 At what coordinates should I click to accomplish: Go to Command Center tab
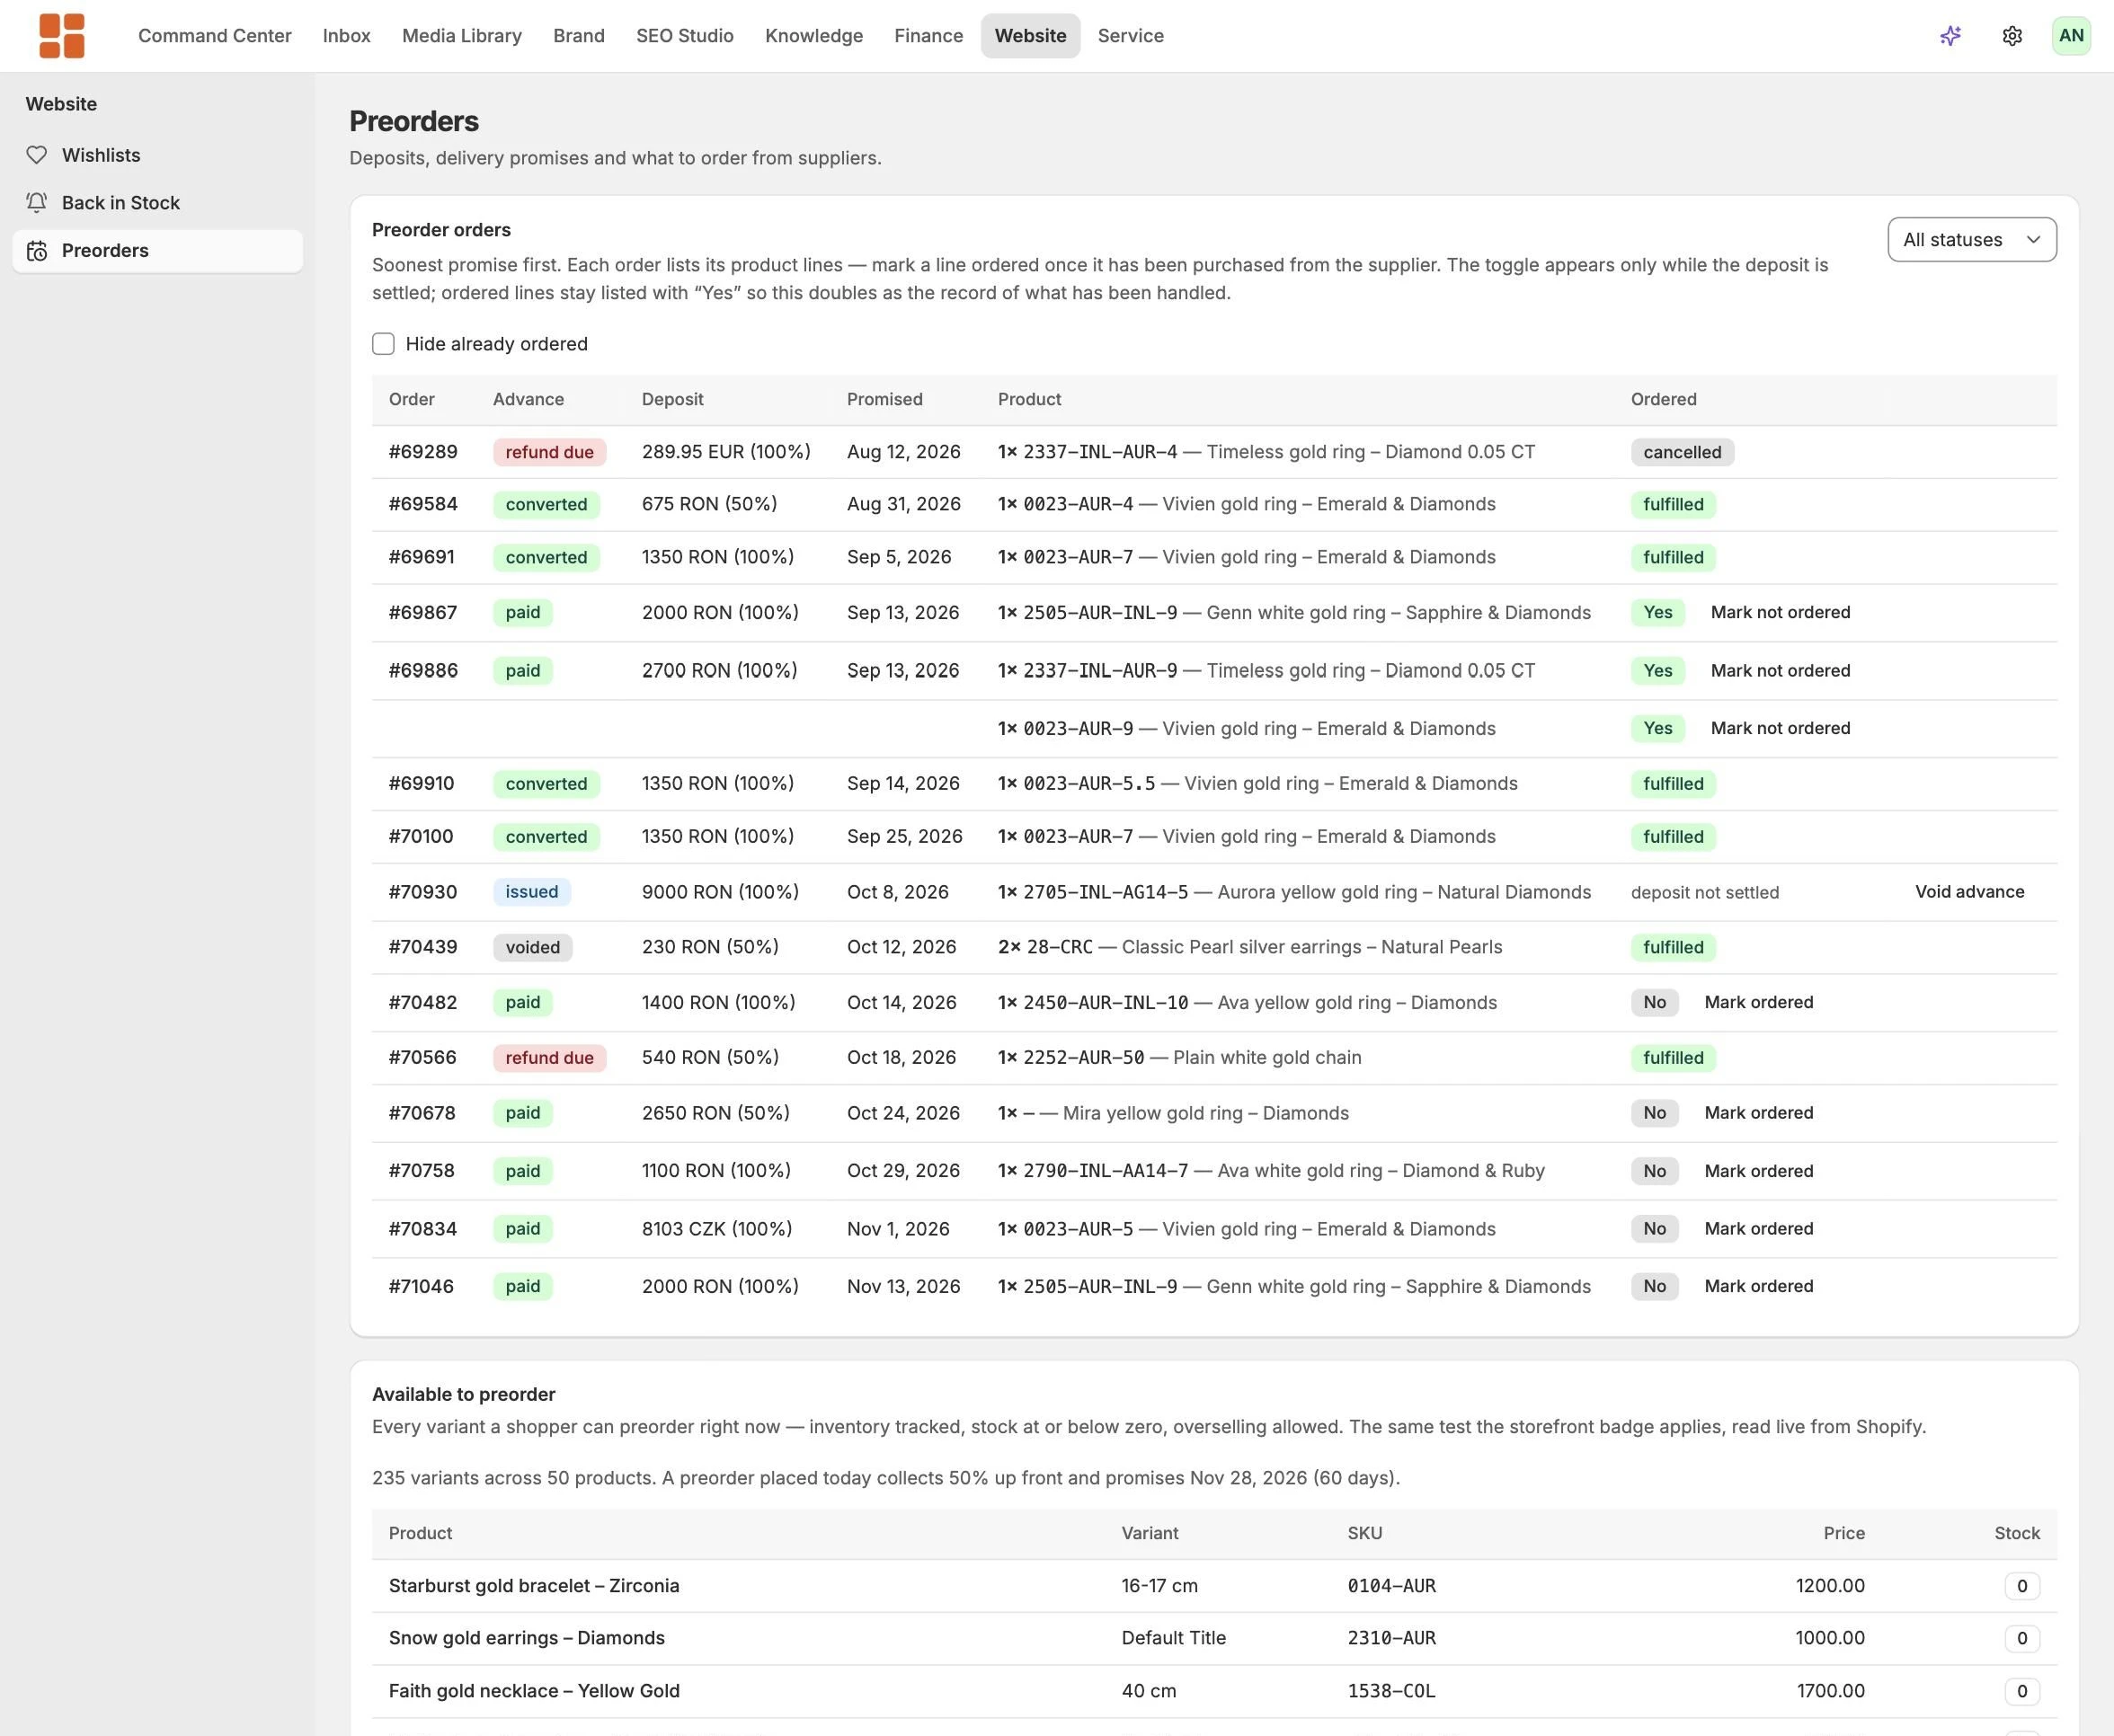tap(215, 36)
